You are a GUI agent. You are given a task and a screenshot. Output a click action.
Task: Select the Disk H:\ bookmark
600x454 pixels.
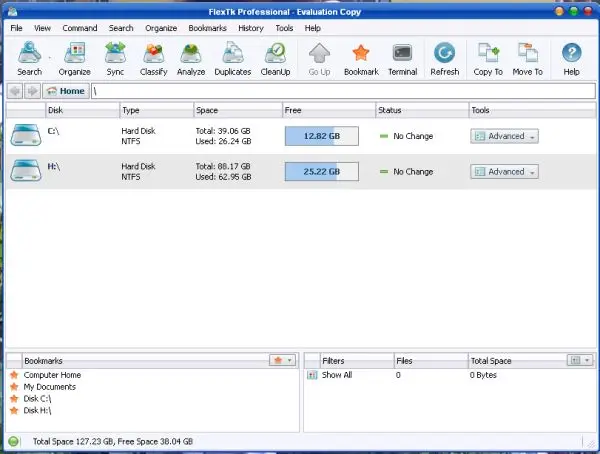pyautogui.click(x=37, y=410)
